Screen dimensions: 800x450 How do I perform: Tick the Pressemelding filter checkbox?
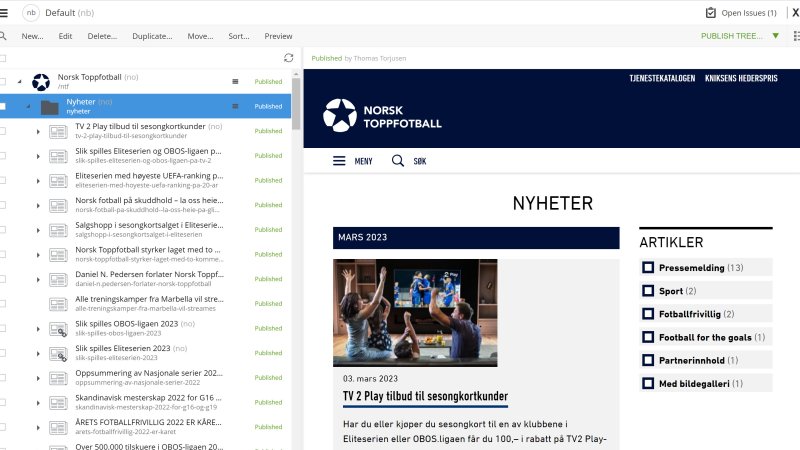tap(648, 267)
